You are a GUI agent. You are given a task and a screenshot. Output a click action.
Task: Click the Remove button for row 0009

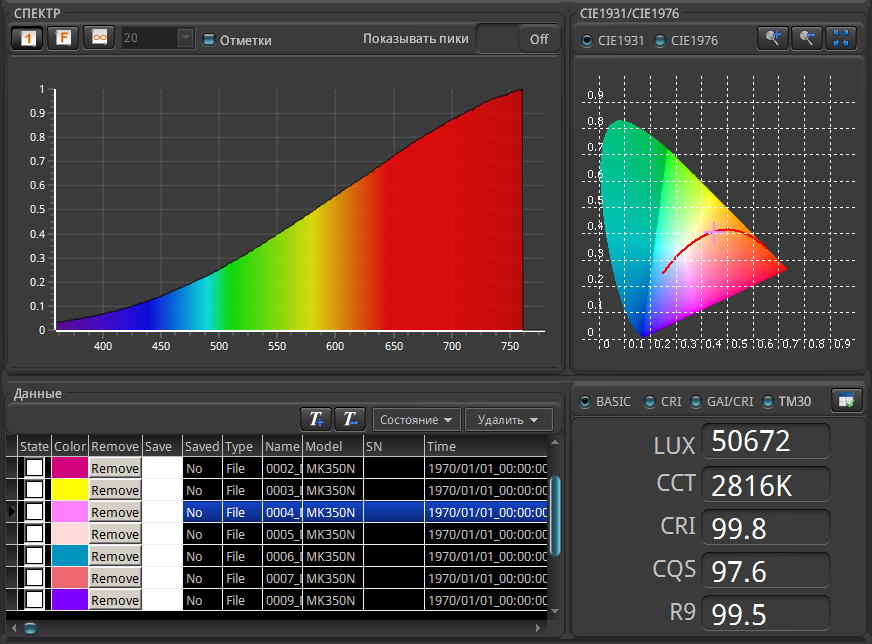115,600
